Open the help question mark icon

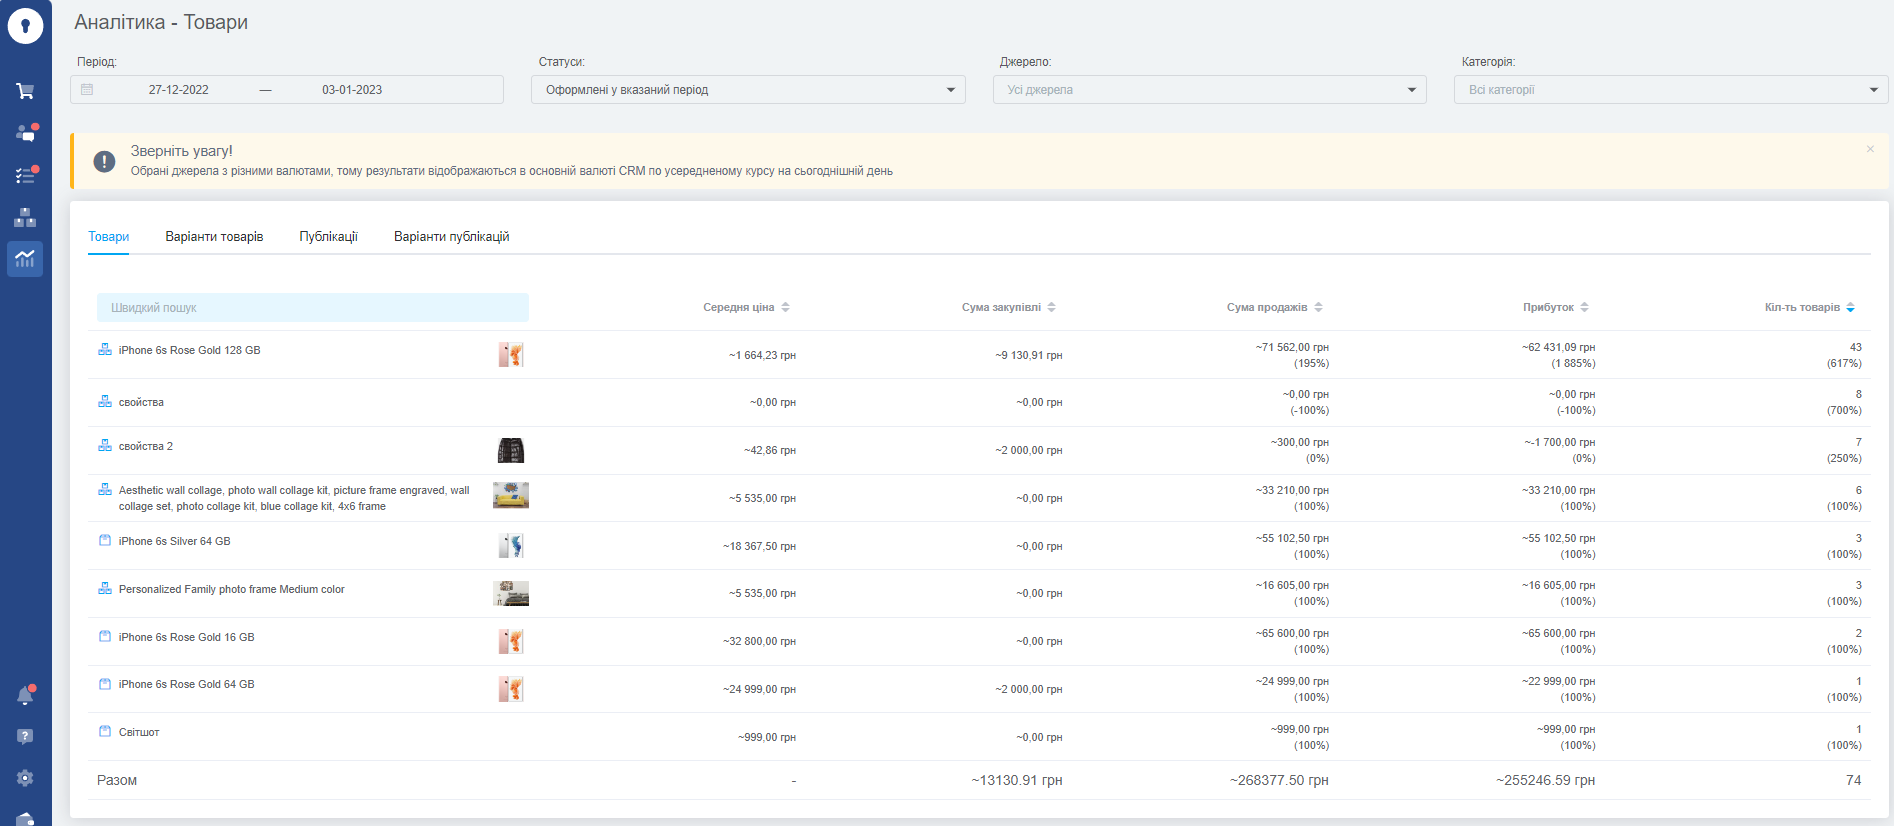25,737
